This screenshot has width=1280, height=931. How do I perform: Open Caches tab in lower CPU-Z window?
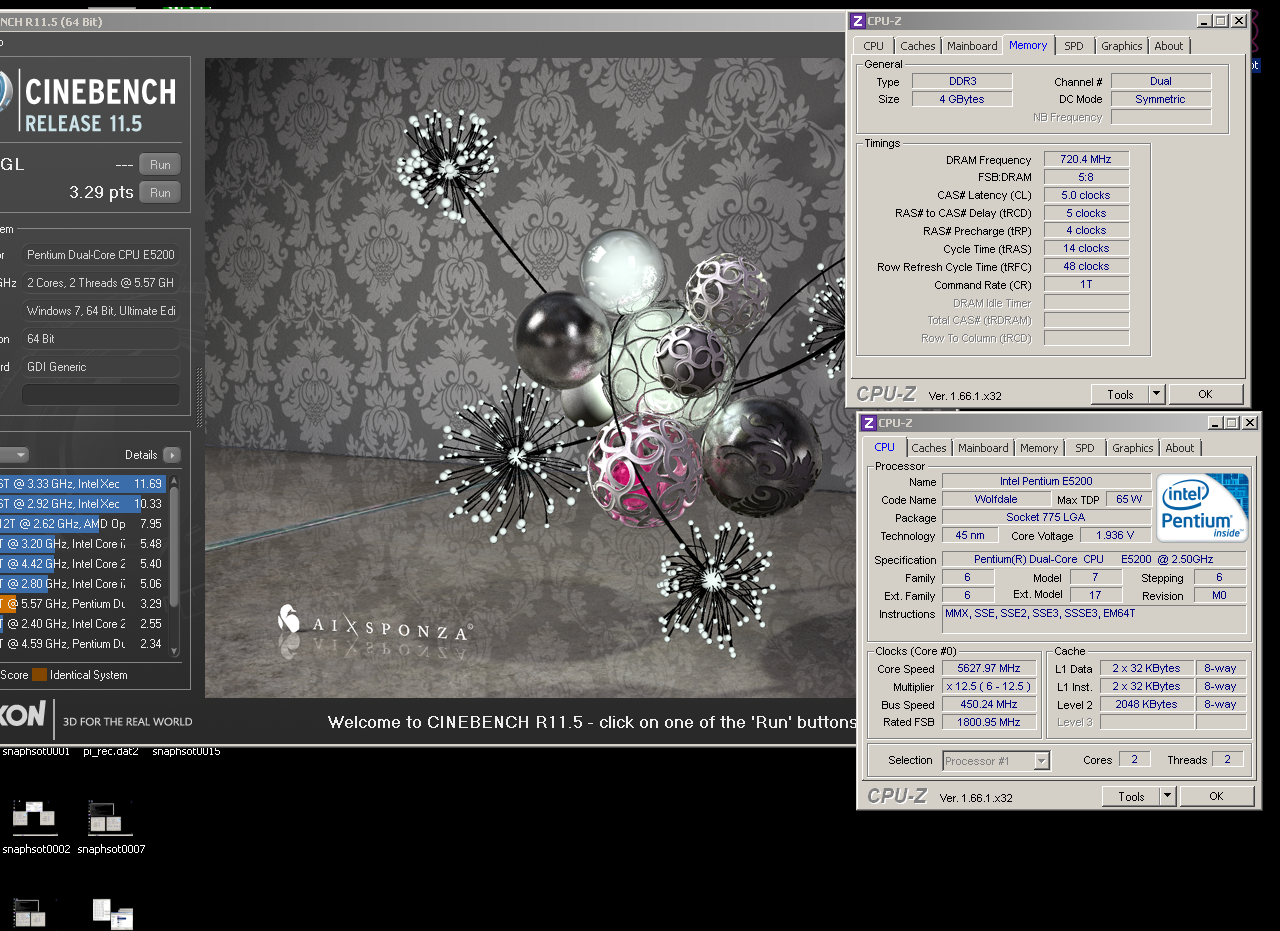928,448
